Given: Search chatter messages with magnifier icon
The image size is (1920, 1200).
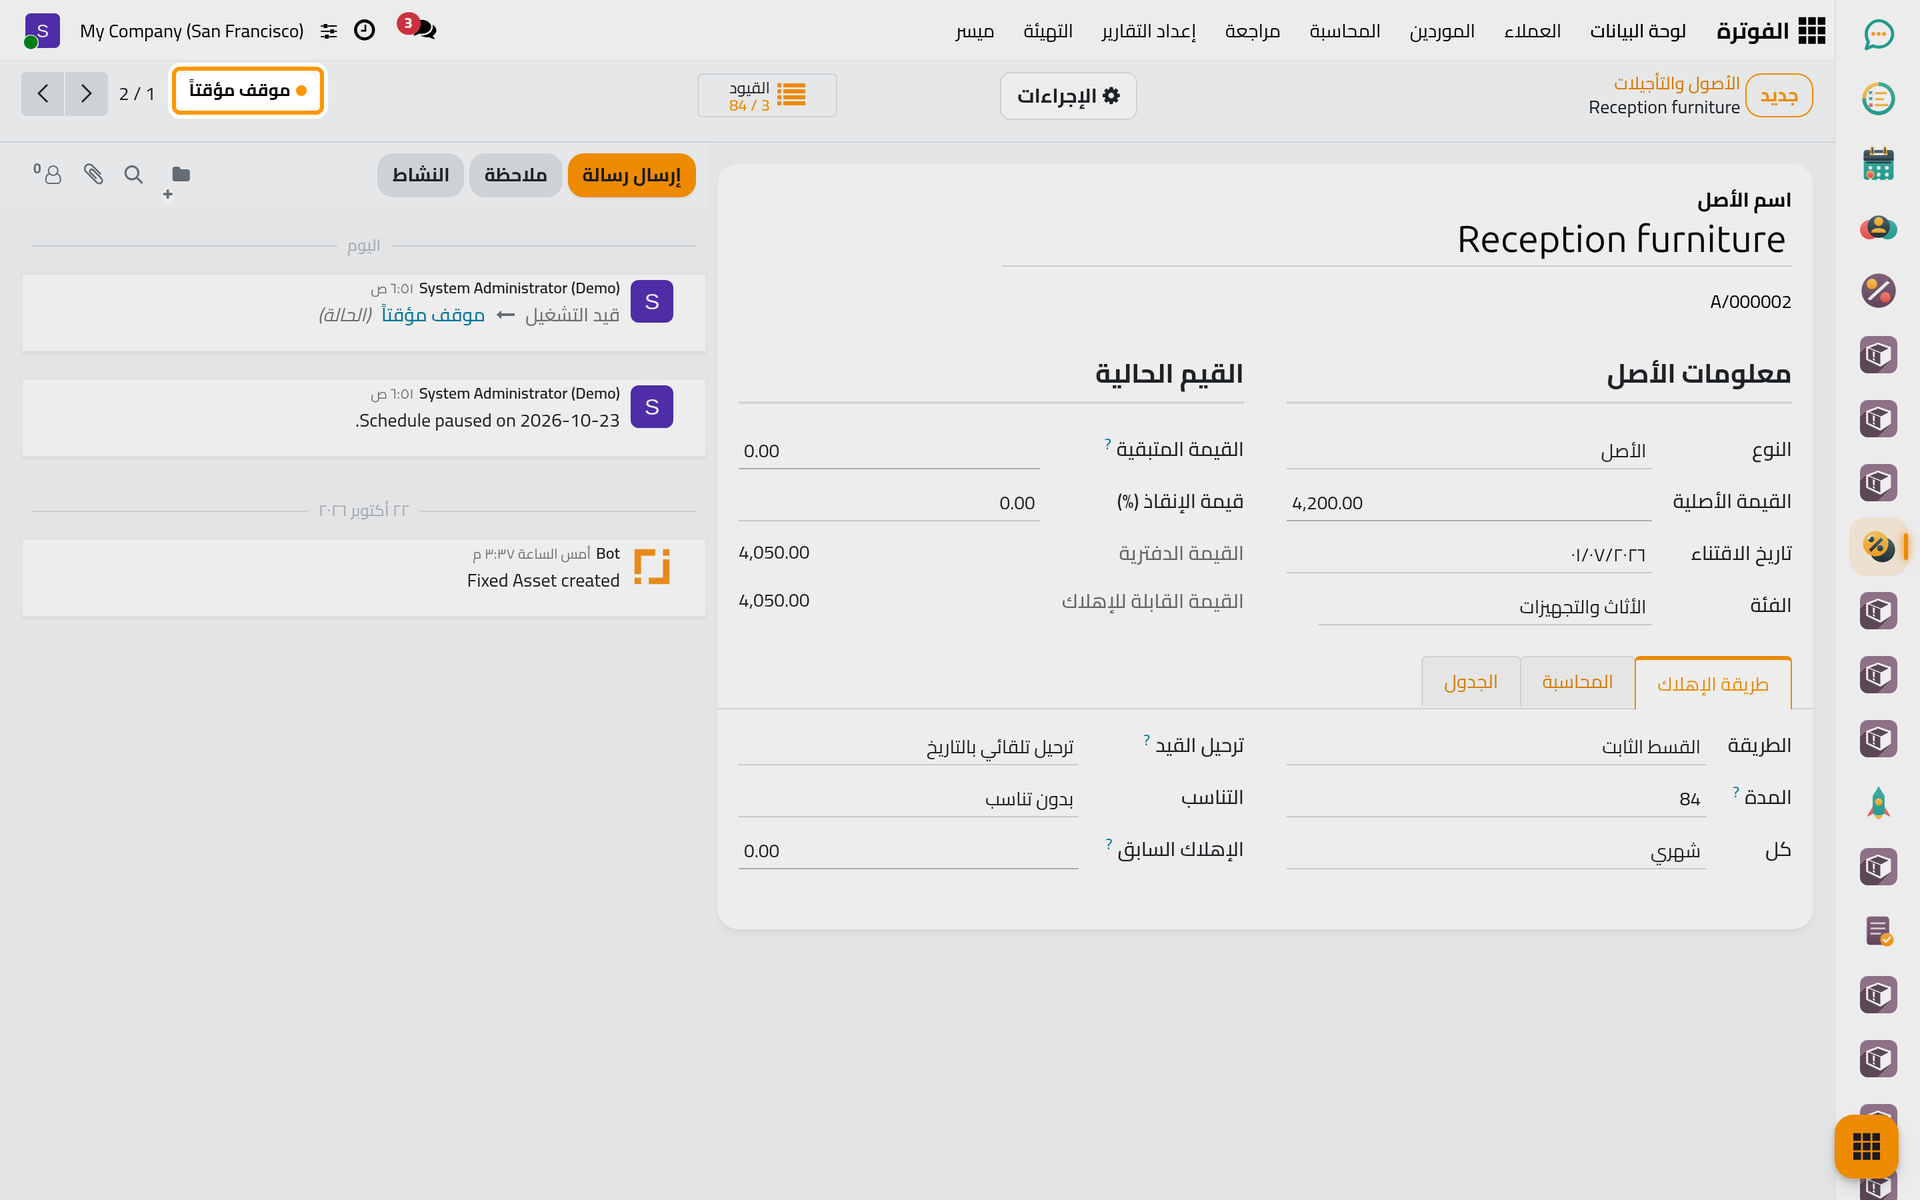Looking at the screenshot, I should pyautogui.click(x=133, y=175).
